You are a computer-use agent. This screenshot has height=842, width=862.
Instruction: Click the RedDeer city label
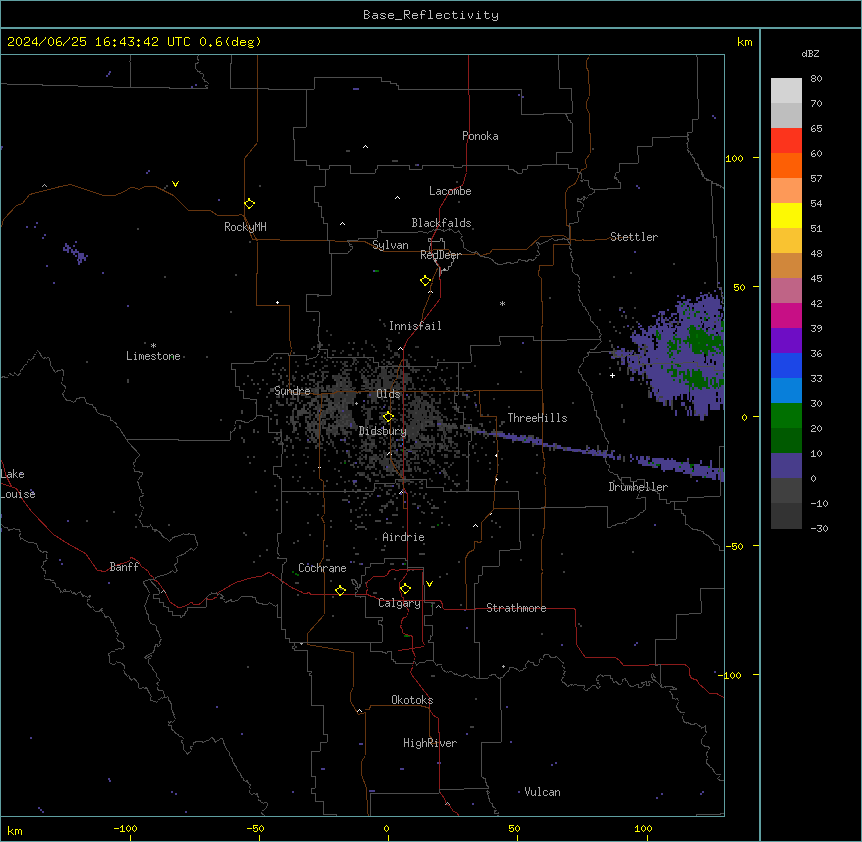coord(440,255)
